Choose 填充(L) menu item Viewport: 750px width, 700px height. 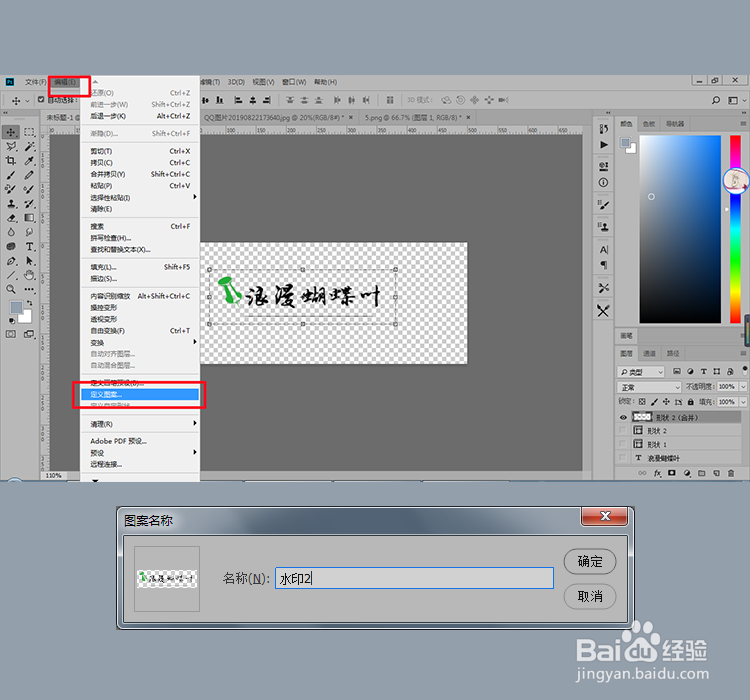pyautogui.click(x=140, y=267)
